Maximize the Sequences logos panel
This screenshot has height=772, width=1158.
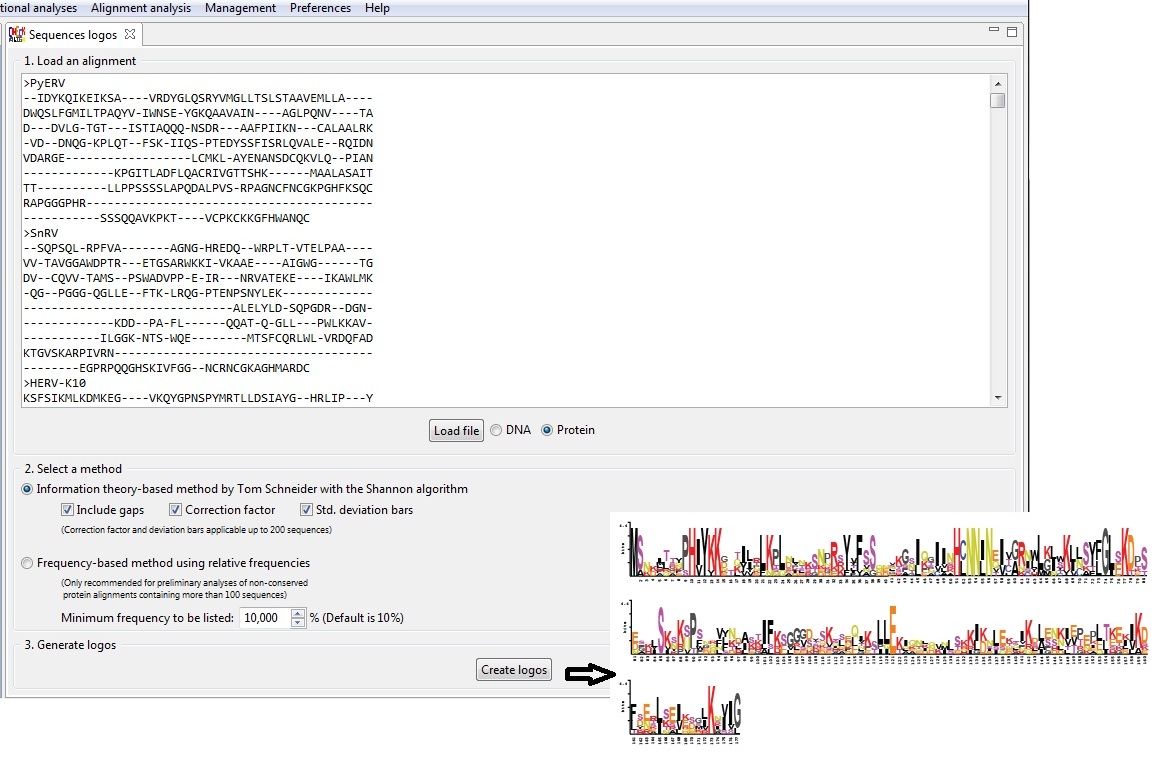[x=1011, y=32]
